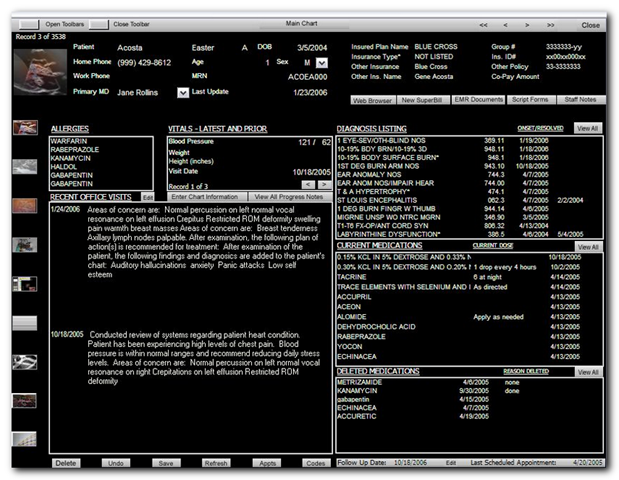Open View All Progress Notes
619x480 pixels.
289,197
